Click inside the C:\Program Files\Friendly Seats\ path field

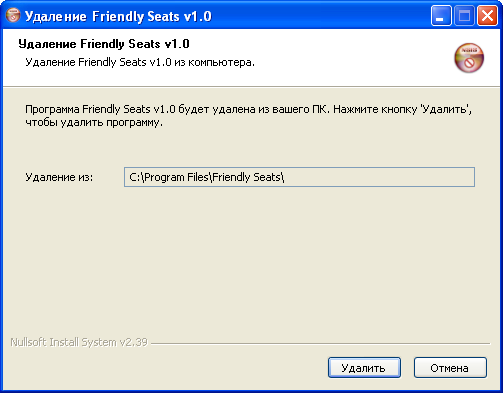[299, 177]
